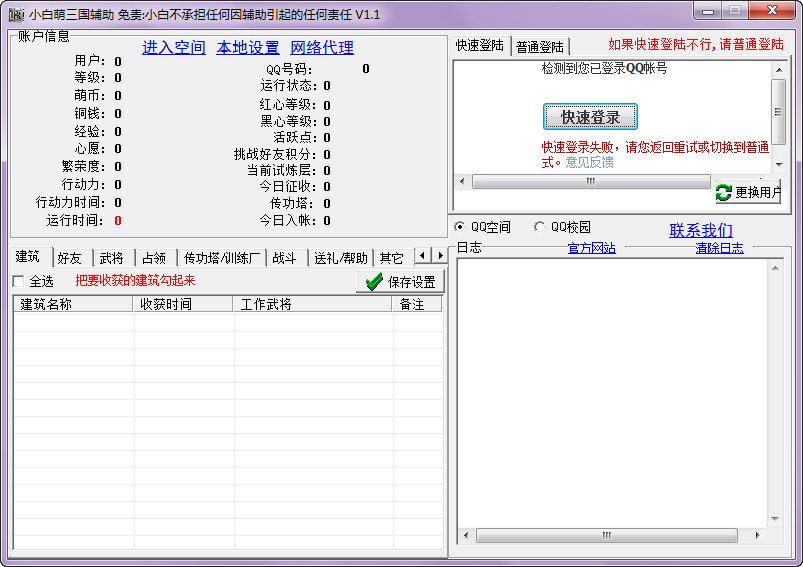Open the 好友 tab
Image resolution: width=803 pixels, height=567 pixels.
click(x=70, y=258)
